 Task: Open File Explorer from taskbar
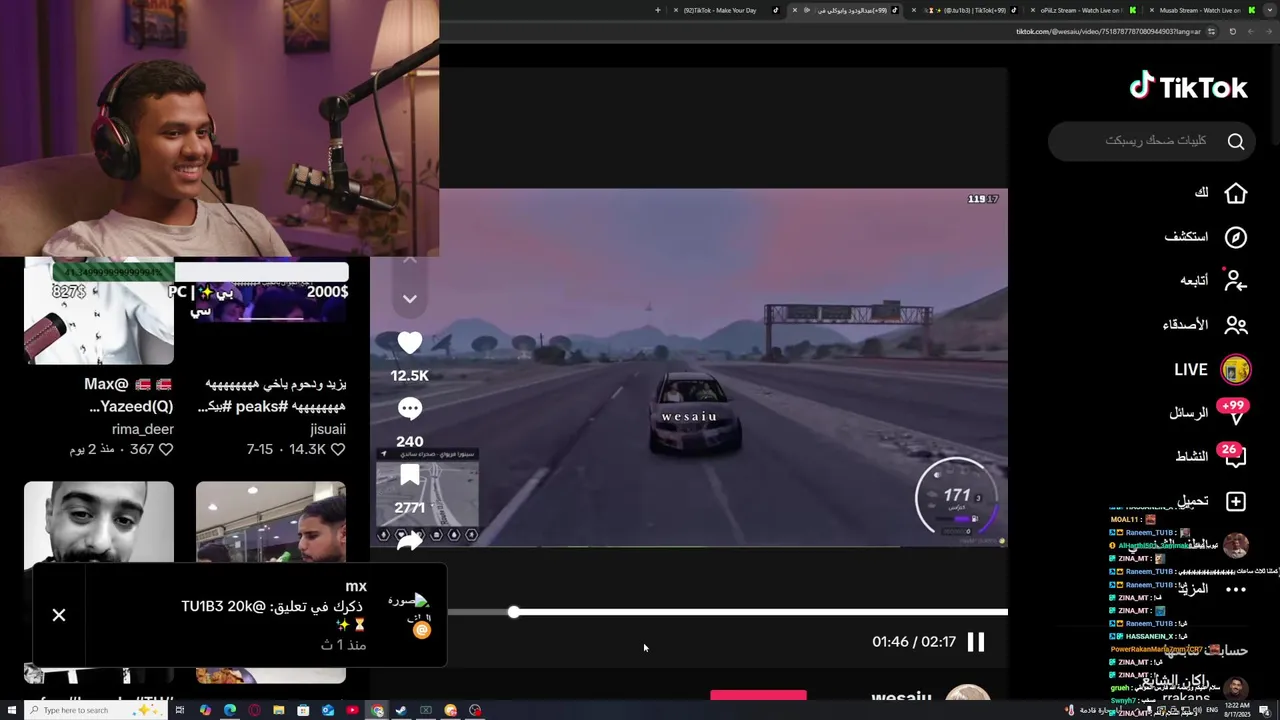pyautogui.click(x=279, y=710)
